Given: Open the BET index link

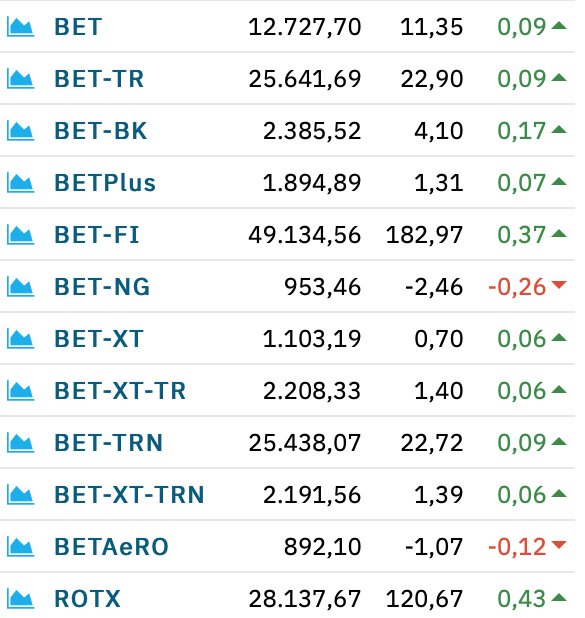Looking at the screenshot, I should [x=78, y=27].
